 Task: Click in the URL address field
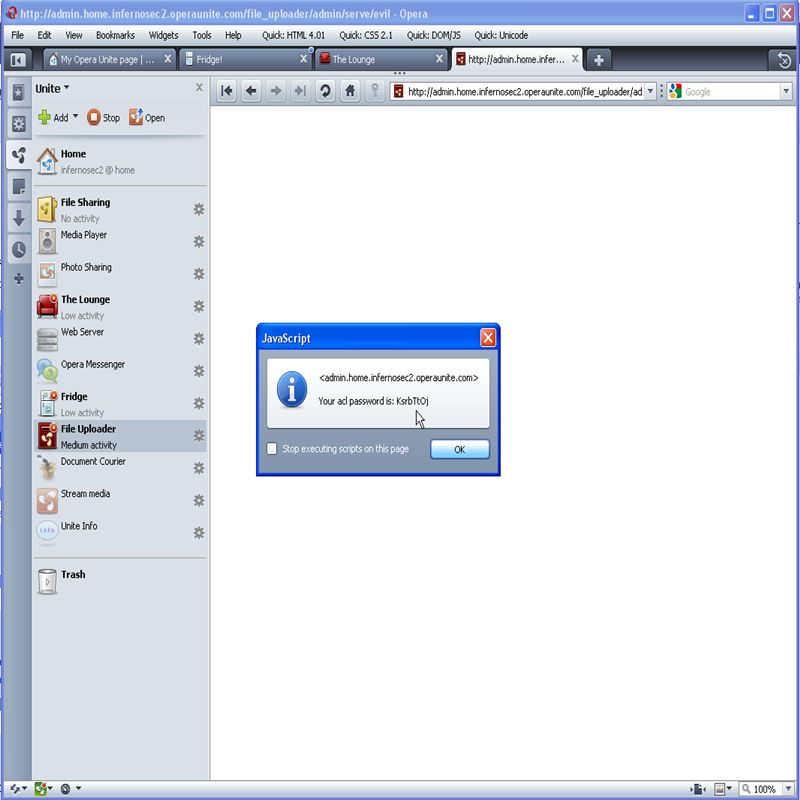524,92
